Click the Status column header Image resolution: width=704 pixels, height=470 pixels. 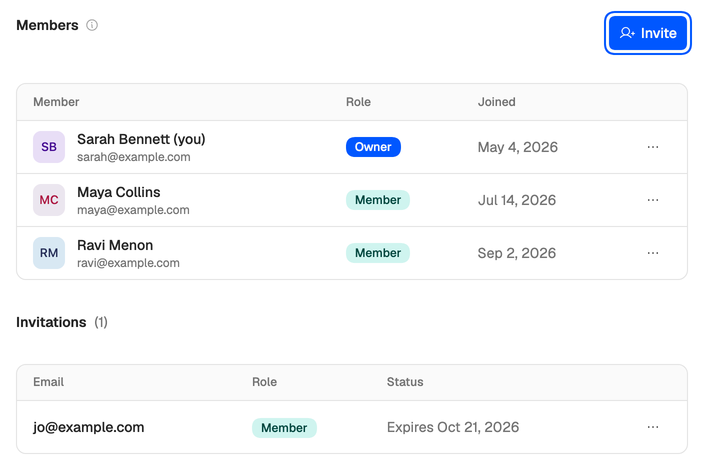405,382
